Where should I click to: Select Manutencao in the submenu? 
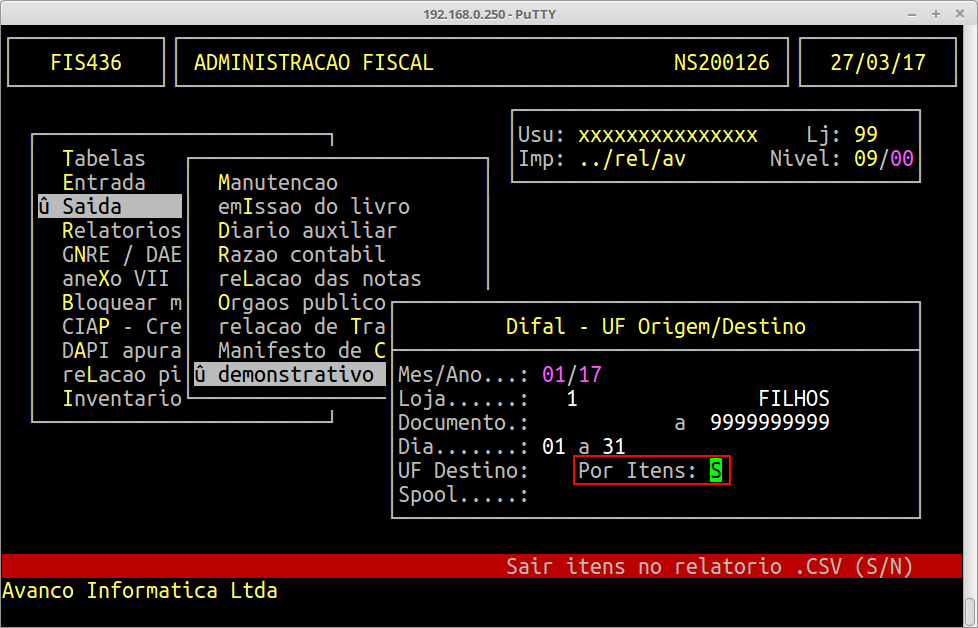coord(277,183)
